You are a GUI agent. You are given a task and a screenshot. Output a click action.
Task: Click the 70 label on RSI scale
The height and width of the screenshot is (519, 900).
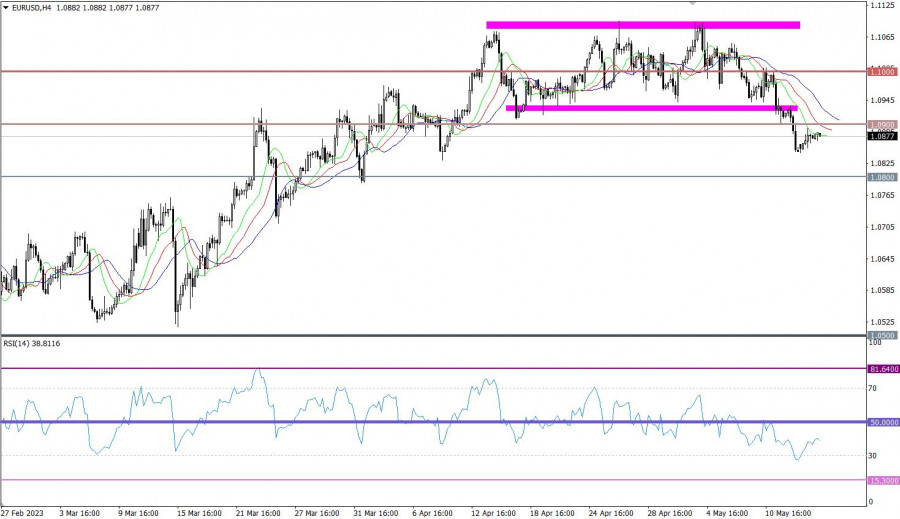(x=872, y=389)
